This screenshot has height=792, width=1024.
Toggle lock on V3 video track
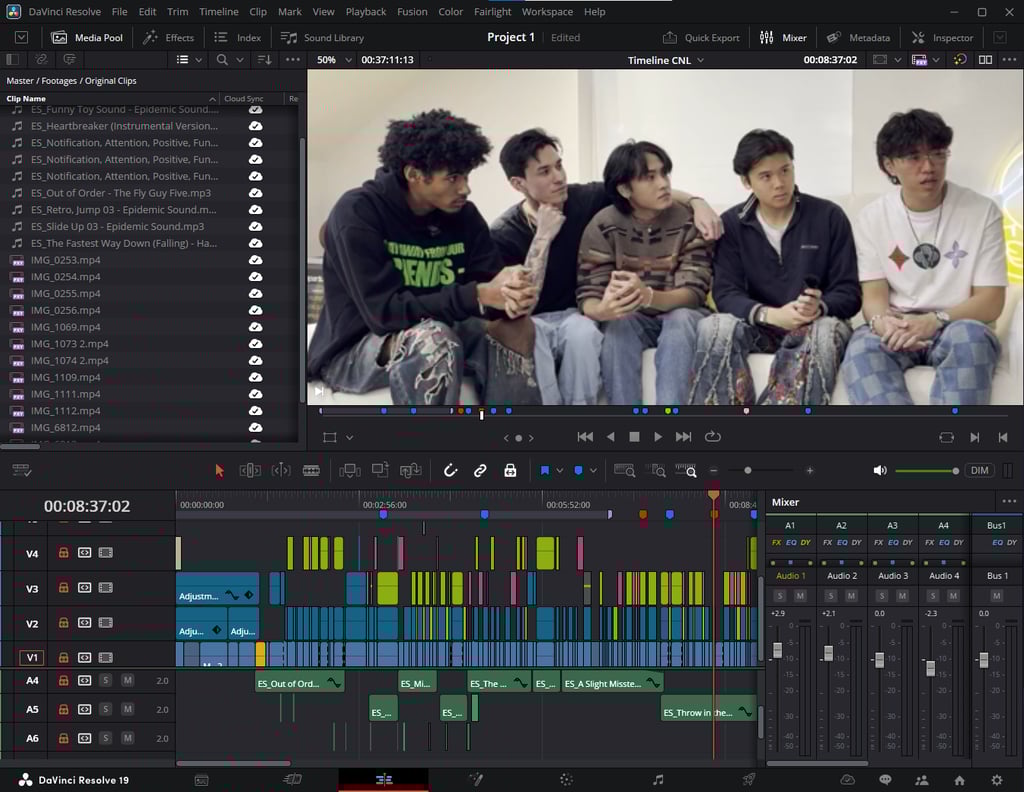coord(63,588)
